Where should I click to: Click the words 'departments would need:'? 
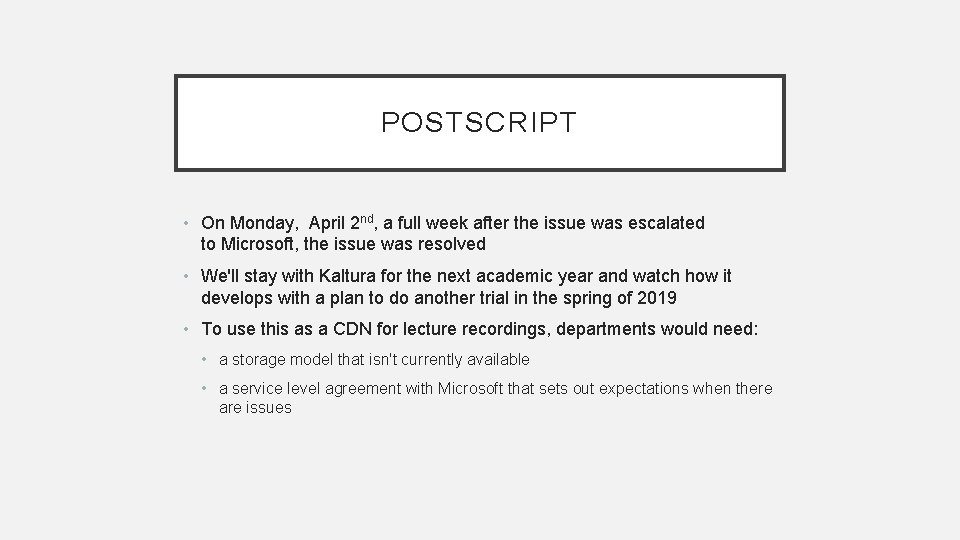[657, 329]
